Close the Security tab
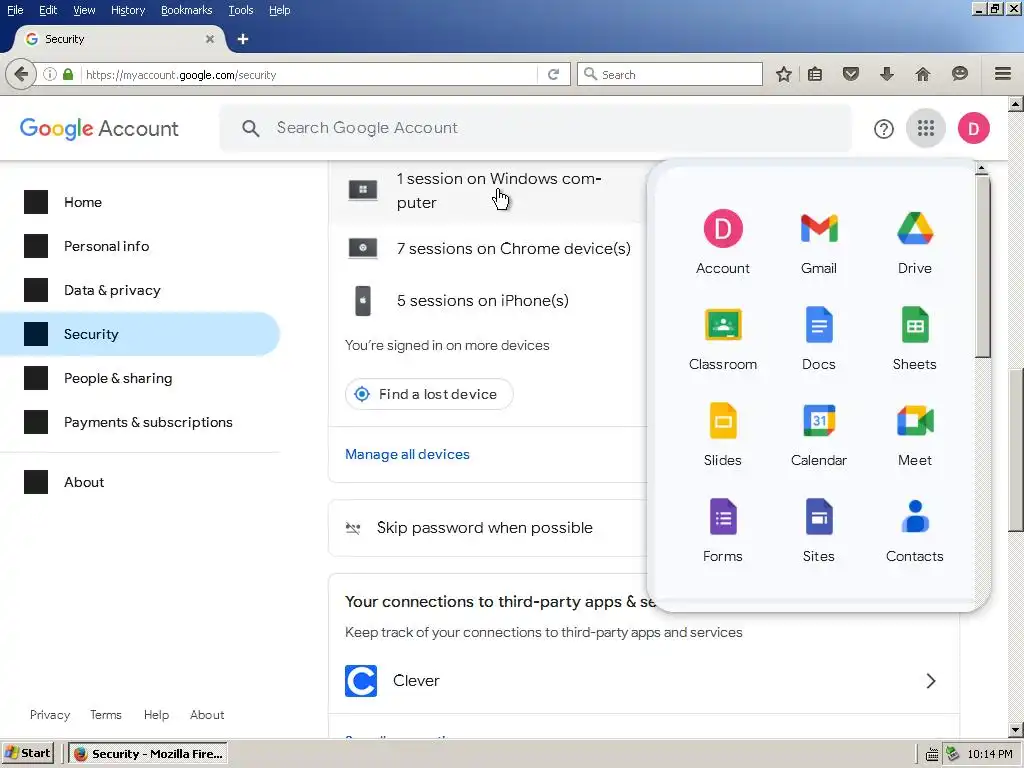 point(210,39)
